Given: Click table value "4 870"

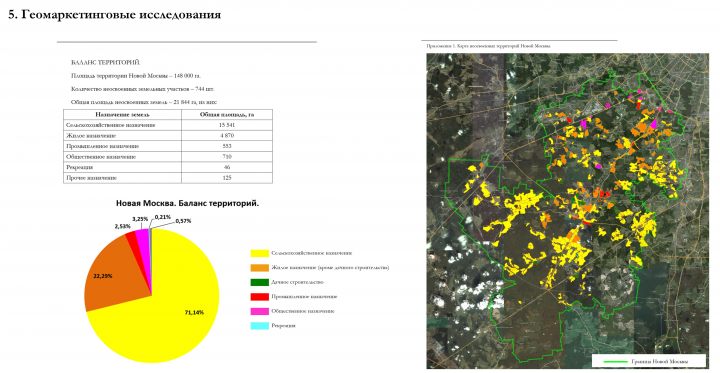Looking at the screenshot, I should pos(227,136).
